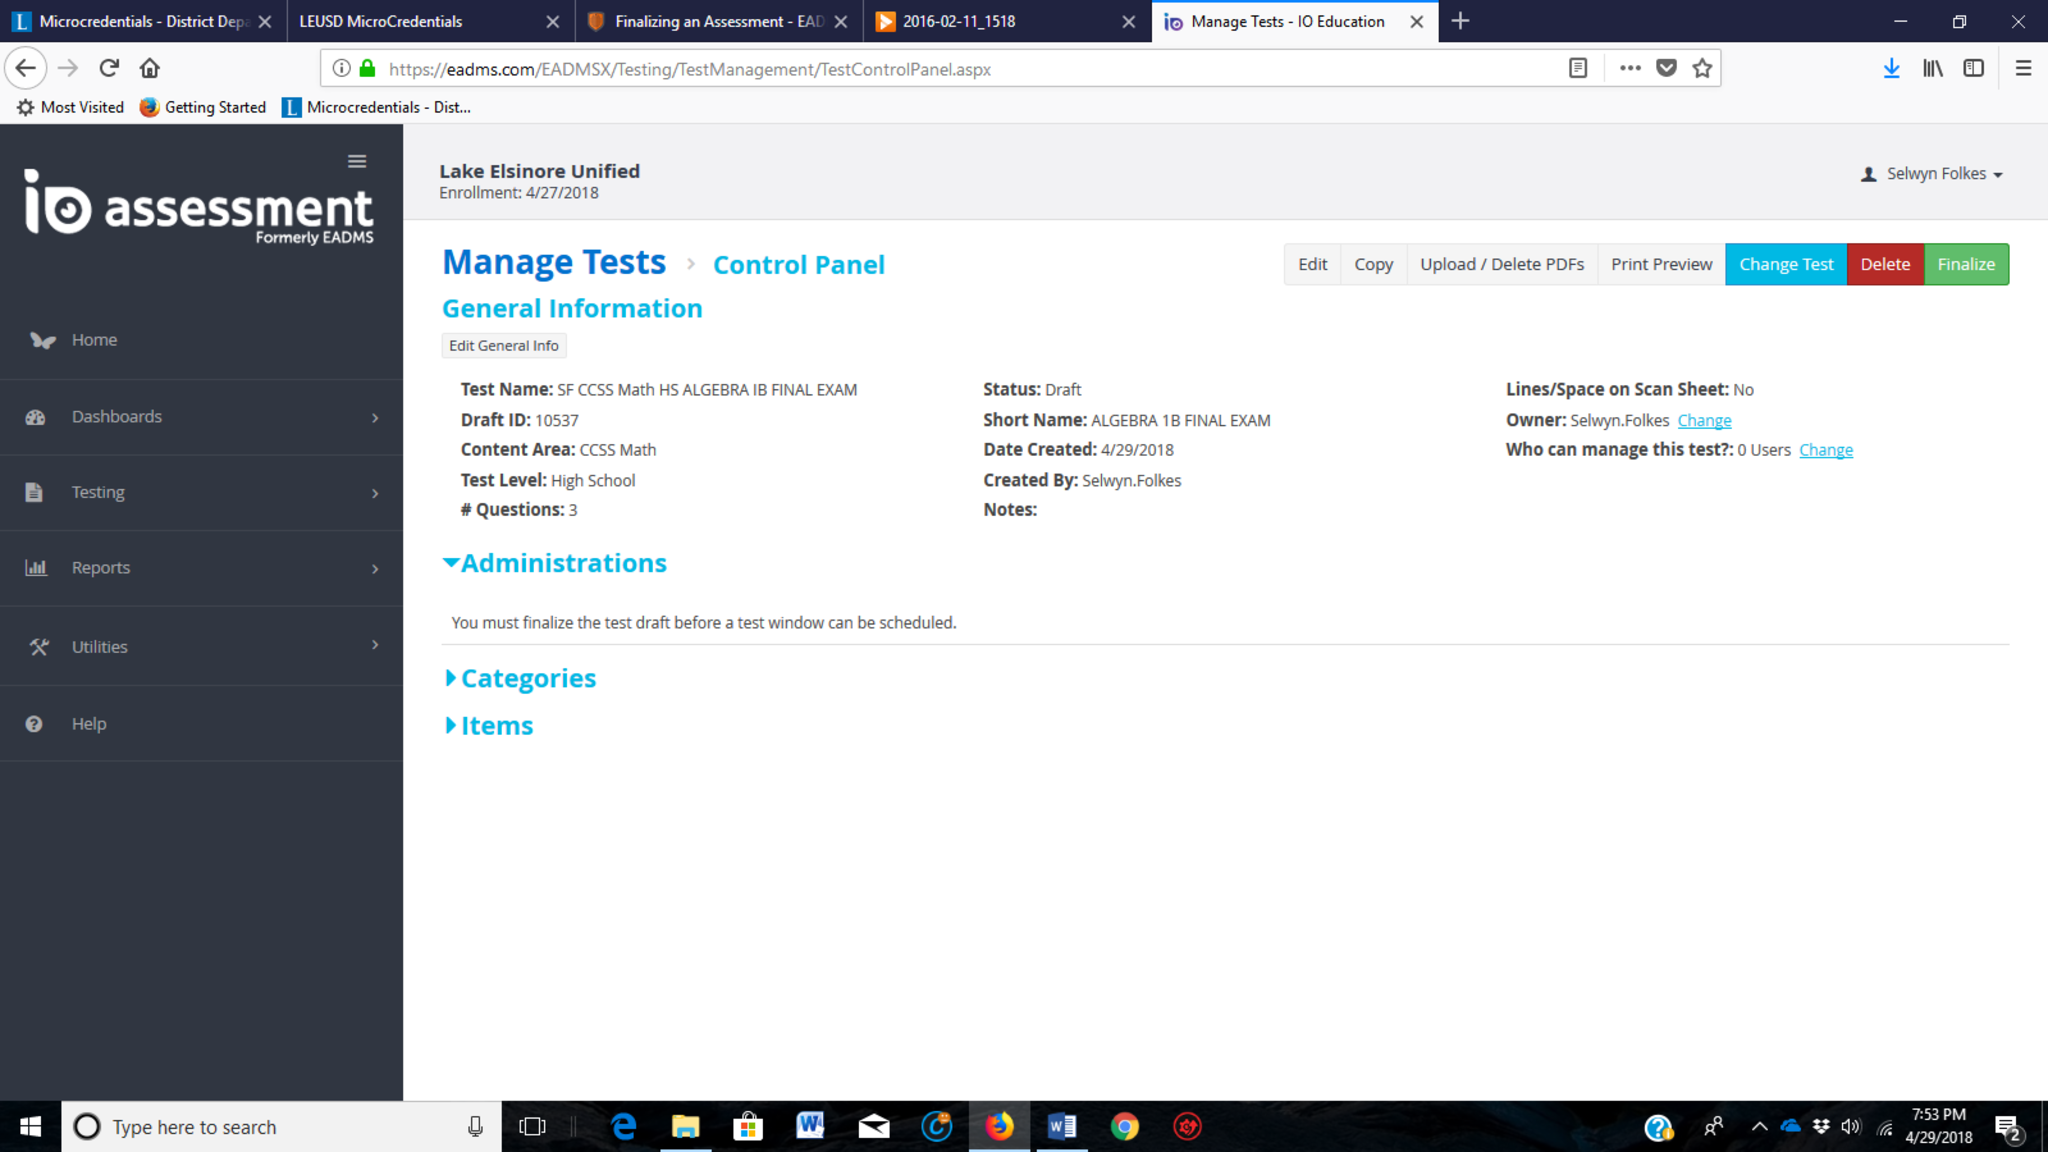Click the Home butterfly icon in sidebar
The width and height of the screenshot is (2048, 1152).
point(42,340)
